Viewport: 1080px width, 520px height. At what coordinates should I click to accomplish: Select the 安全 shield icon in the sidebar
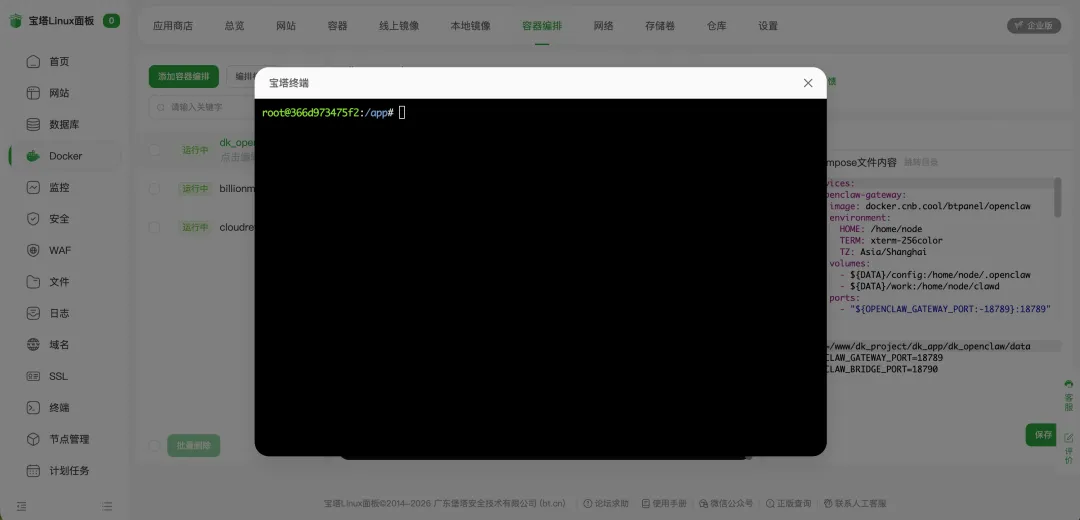(33, 219)
